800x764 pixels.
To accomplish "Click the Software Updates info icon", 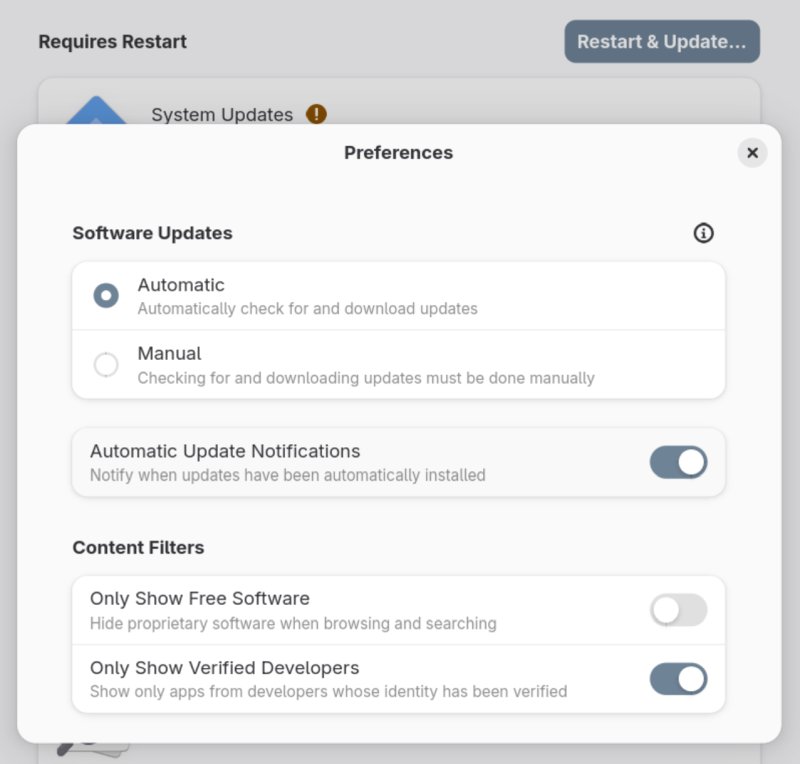I will click(x=703, y=233).
